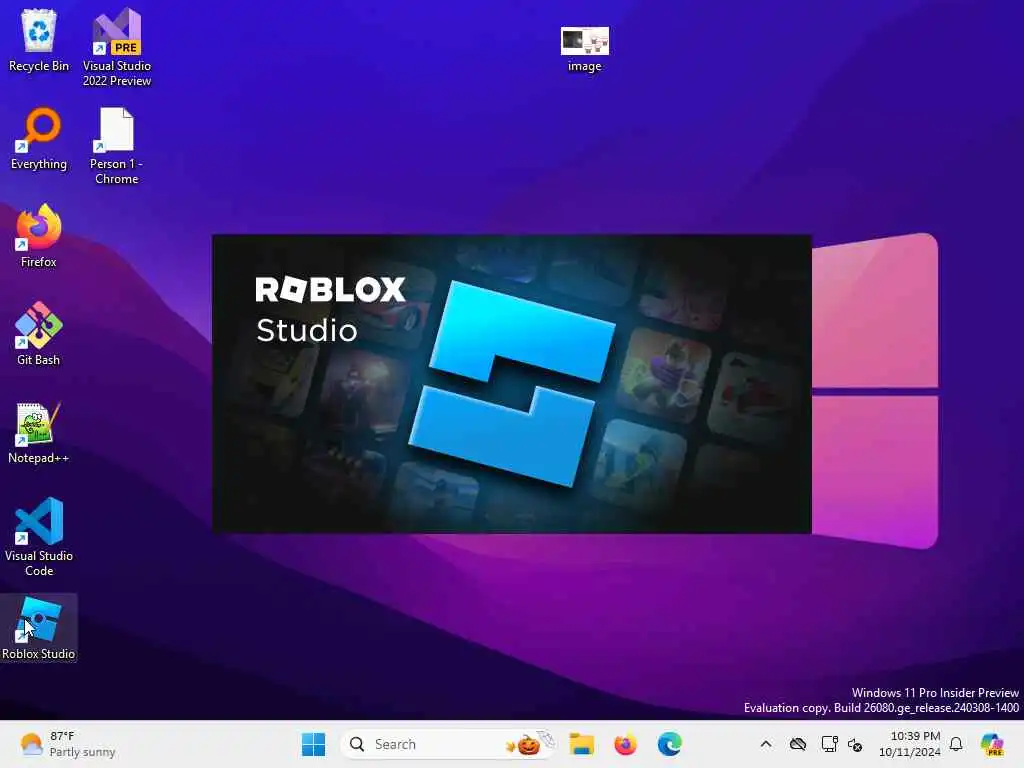Screen dimensions: 1024x768
Task: Select the Visual Studio Code shortcut
Action: [39, 537]
